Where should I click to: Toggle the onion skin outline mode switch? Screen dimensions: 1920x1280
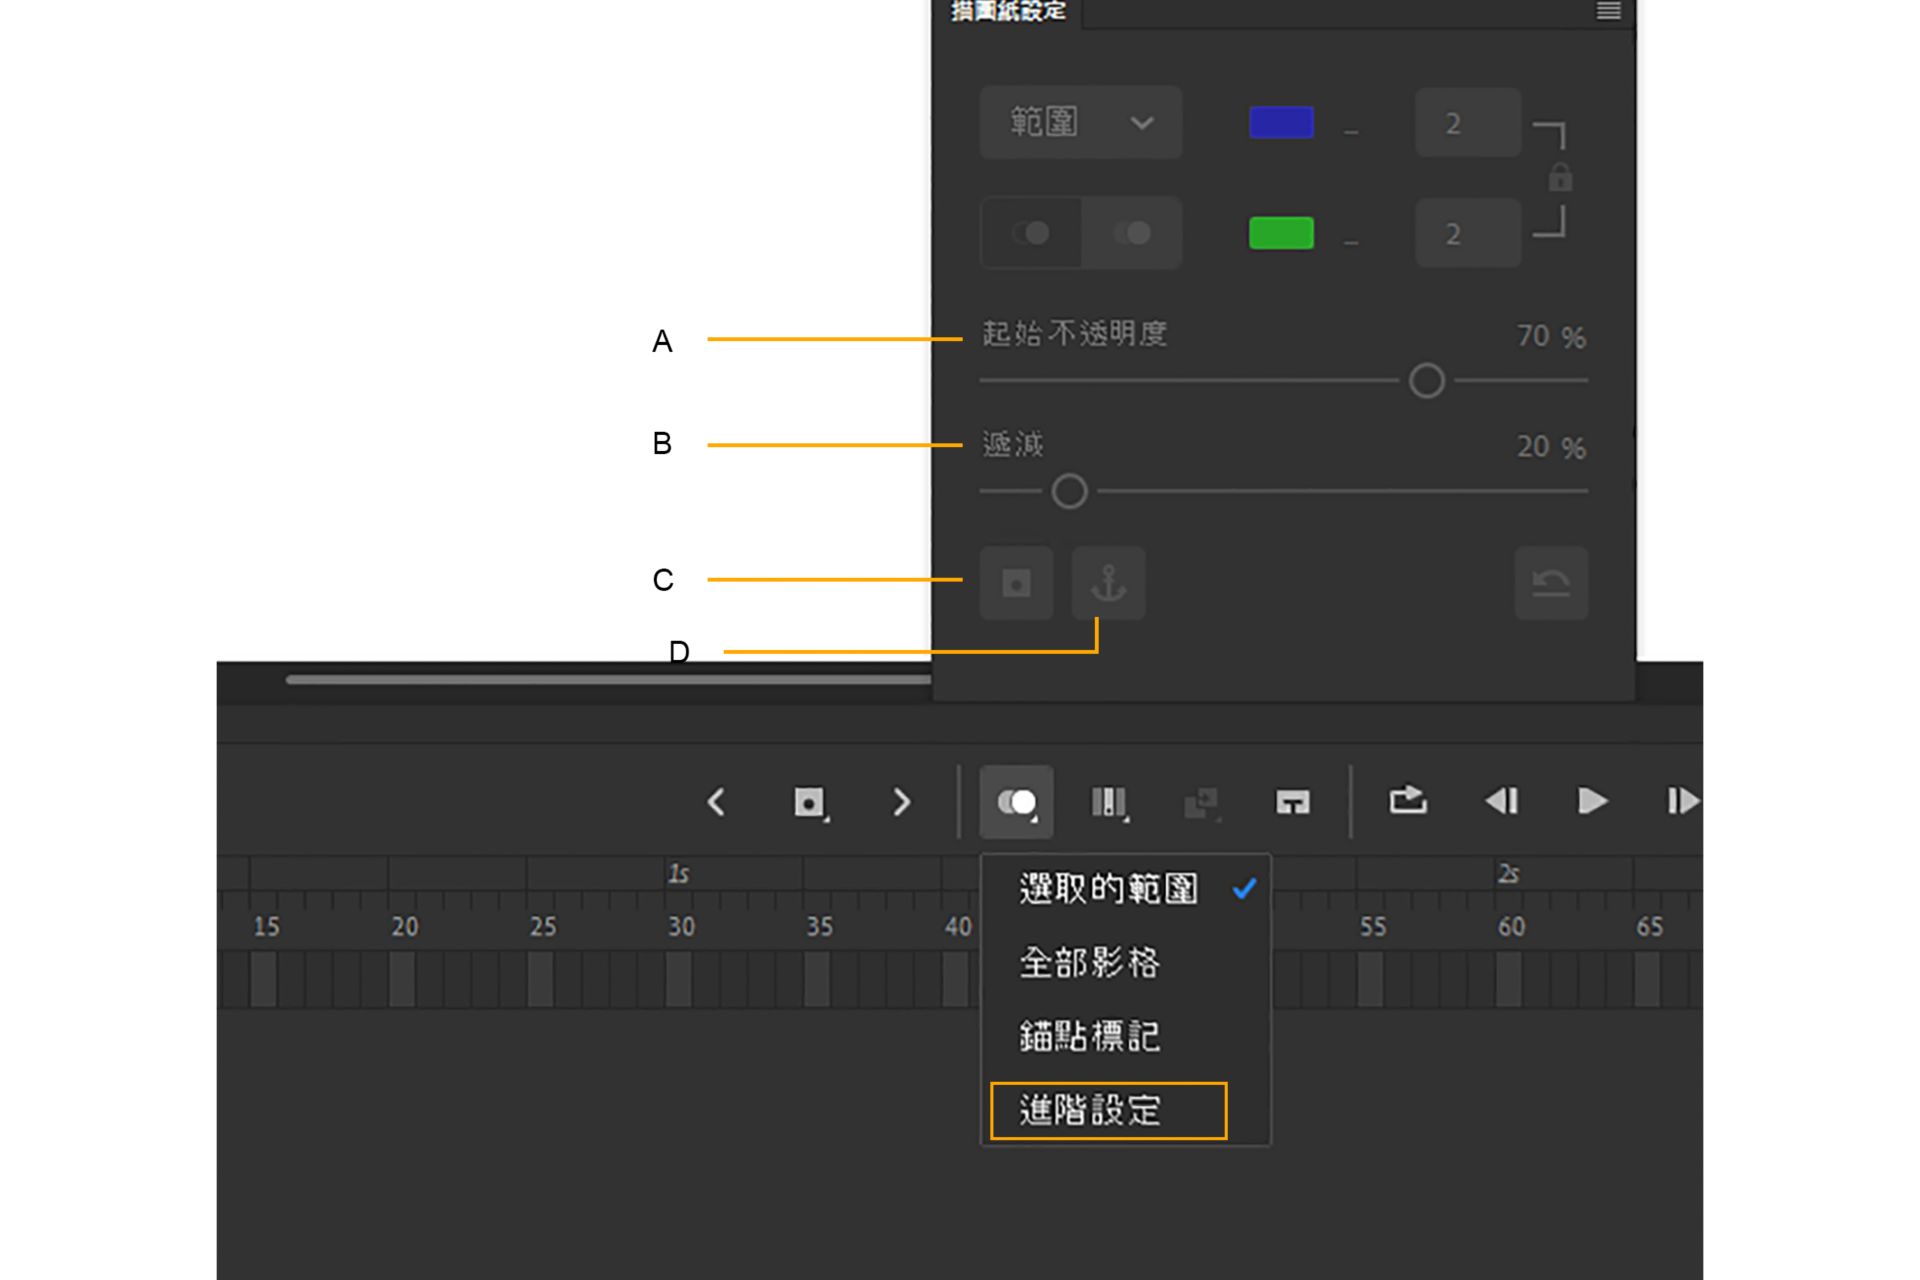pyautogui.click(x=1031, y=233)
